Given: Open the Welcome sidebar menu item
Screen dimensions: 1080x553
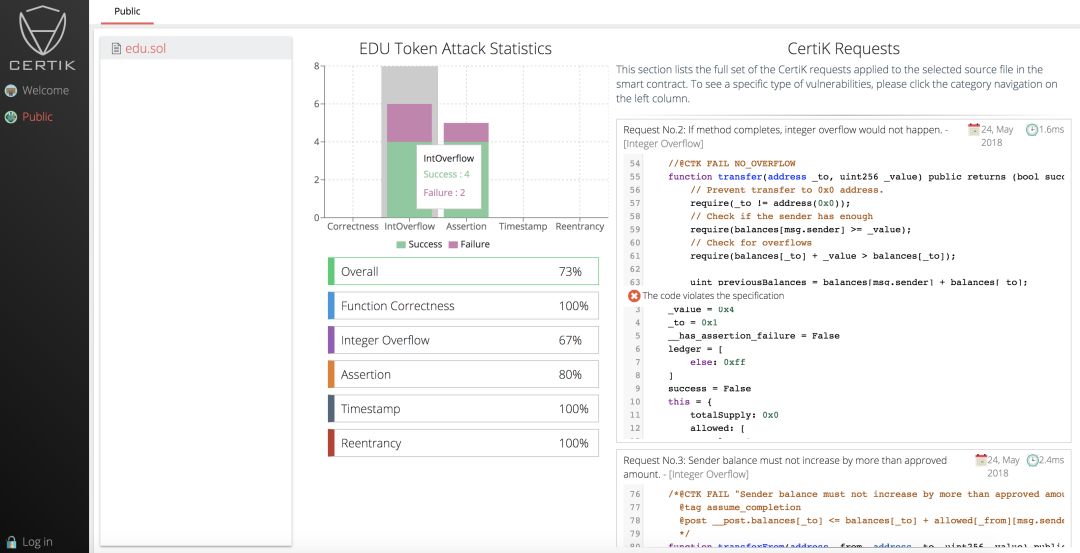Looking at the screenshot, I should [x=45, y=90].
